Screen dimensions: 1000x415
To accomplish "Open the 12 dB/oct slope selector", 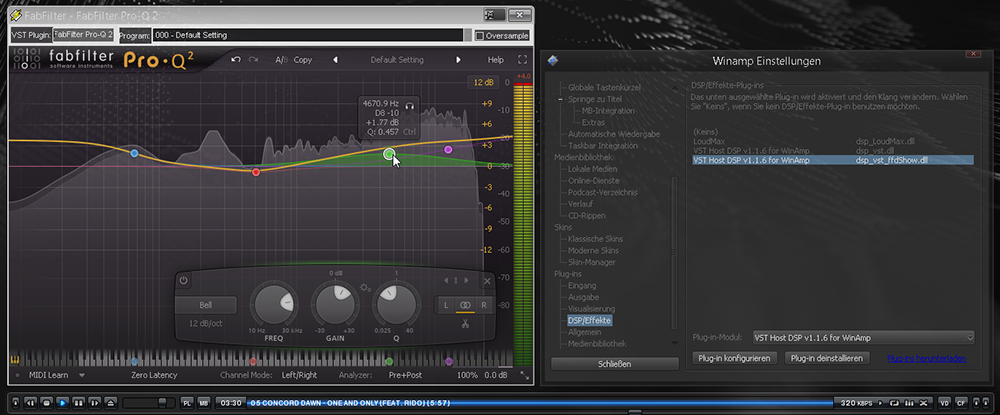I will point(205,324).
